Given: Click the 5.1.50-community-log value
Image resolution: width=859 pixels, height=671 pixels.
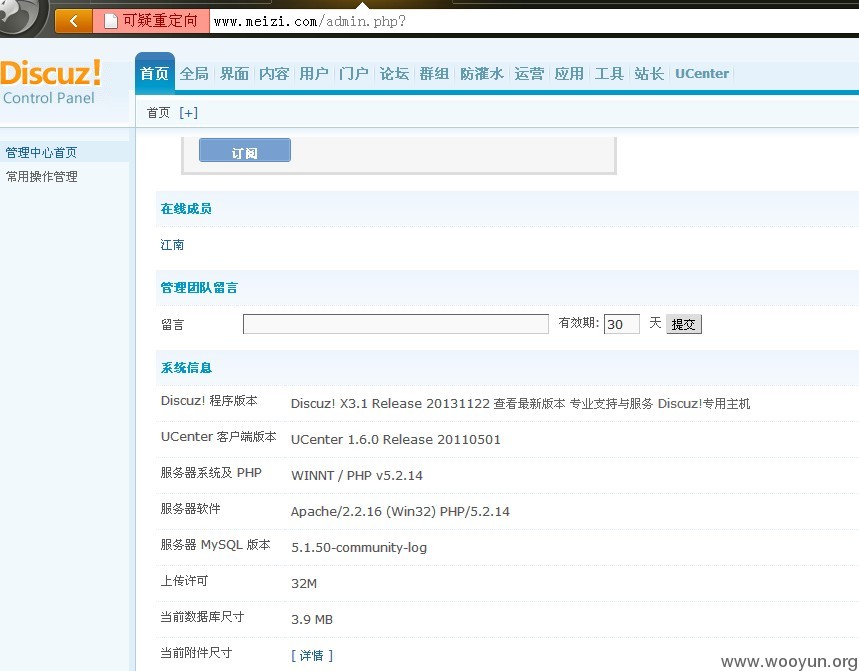Looking at the screenshot, I should pos(359,547).
